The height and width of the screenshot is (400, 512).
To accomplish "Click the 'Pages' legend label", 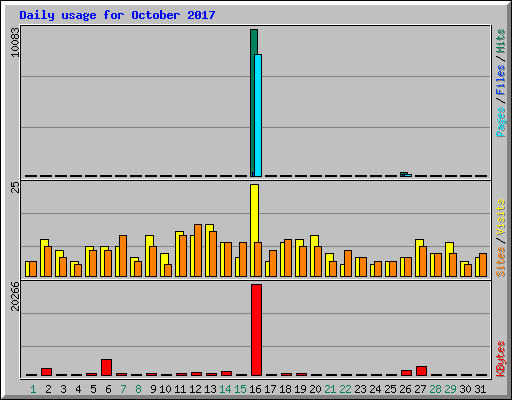I will 501,122.
